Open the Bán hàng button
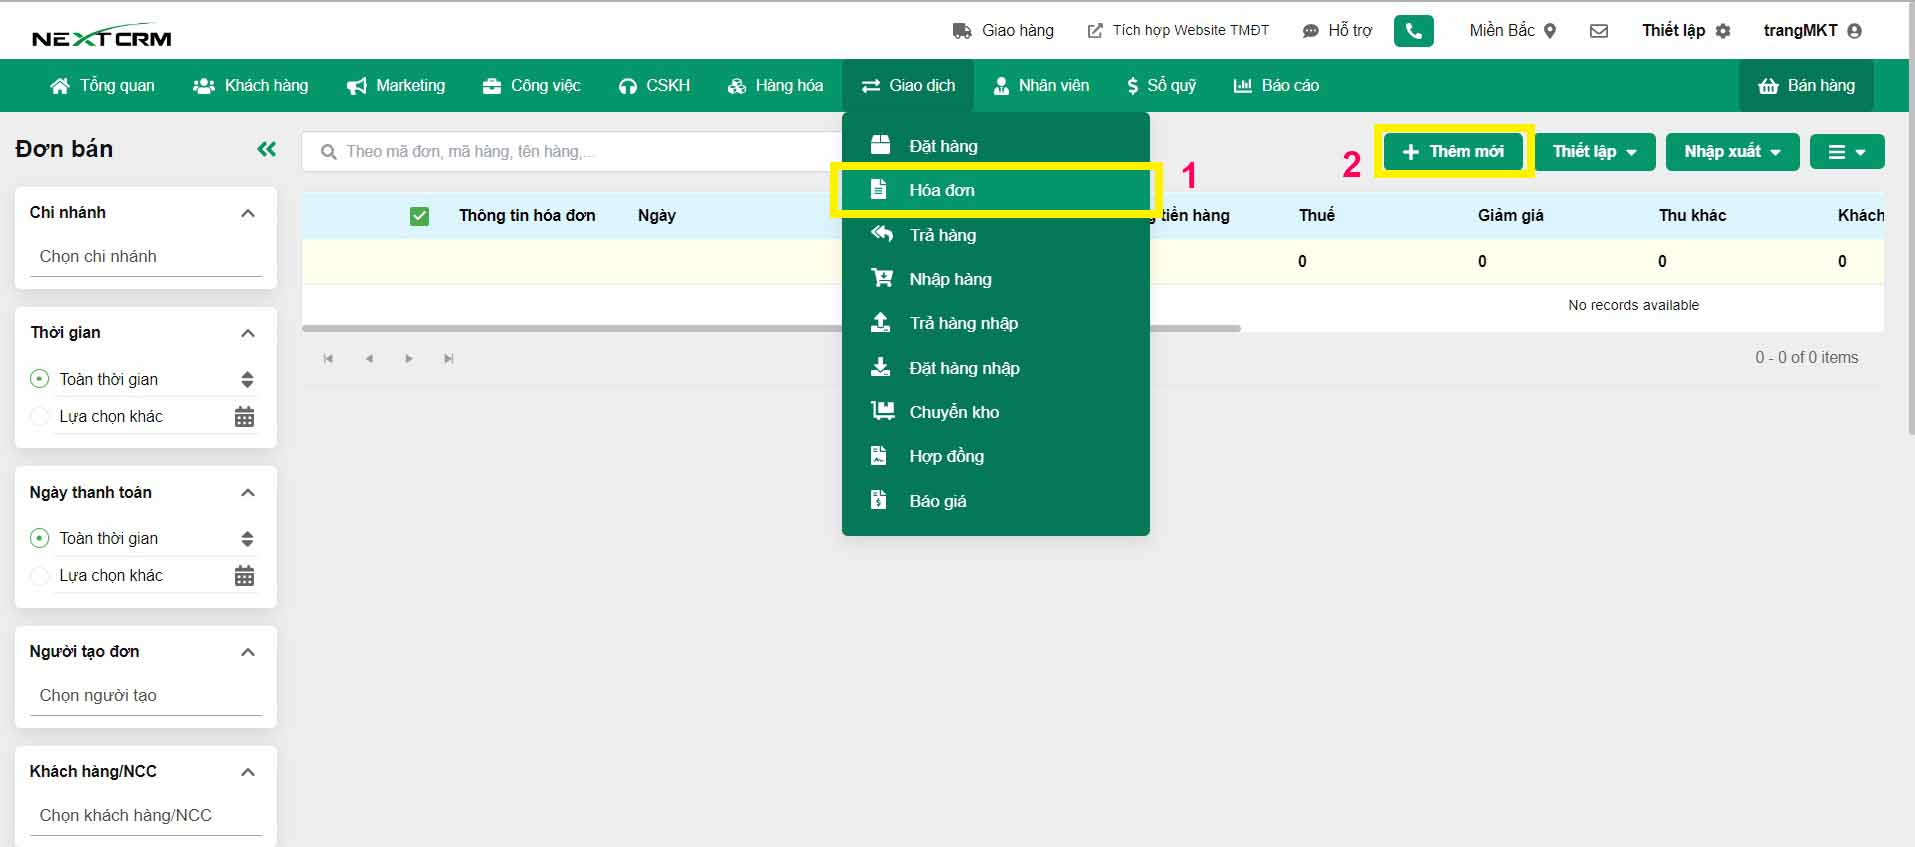This screenshot has width=1915, height=847. [x=1806, y=86]
